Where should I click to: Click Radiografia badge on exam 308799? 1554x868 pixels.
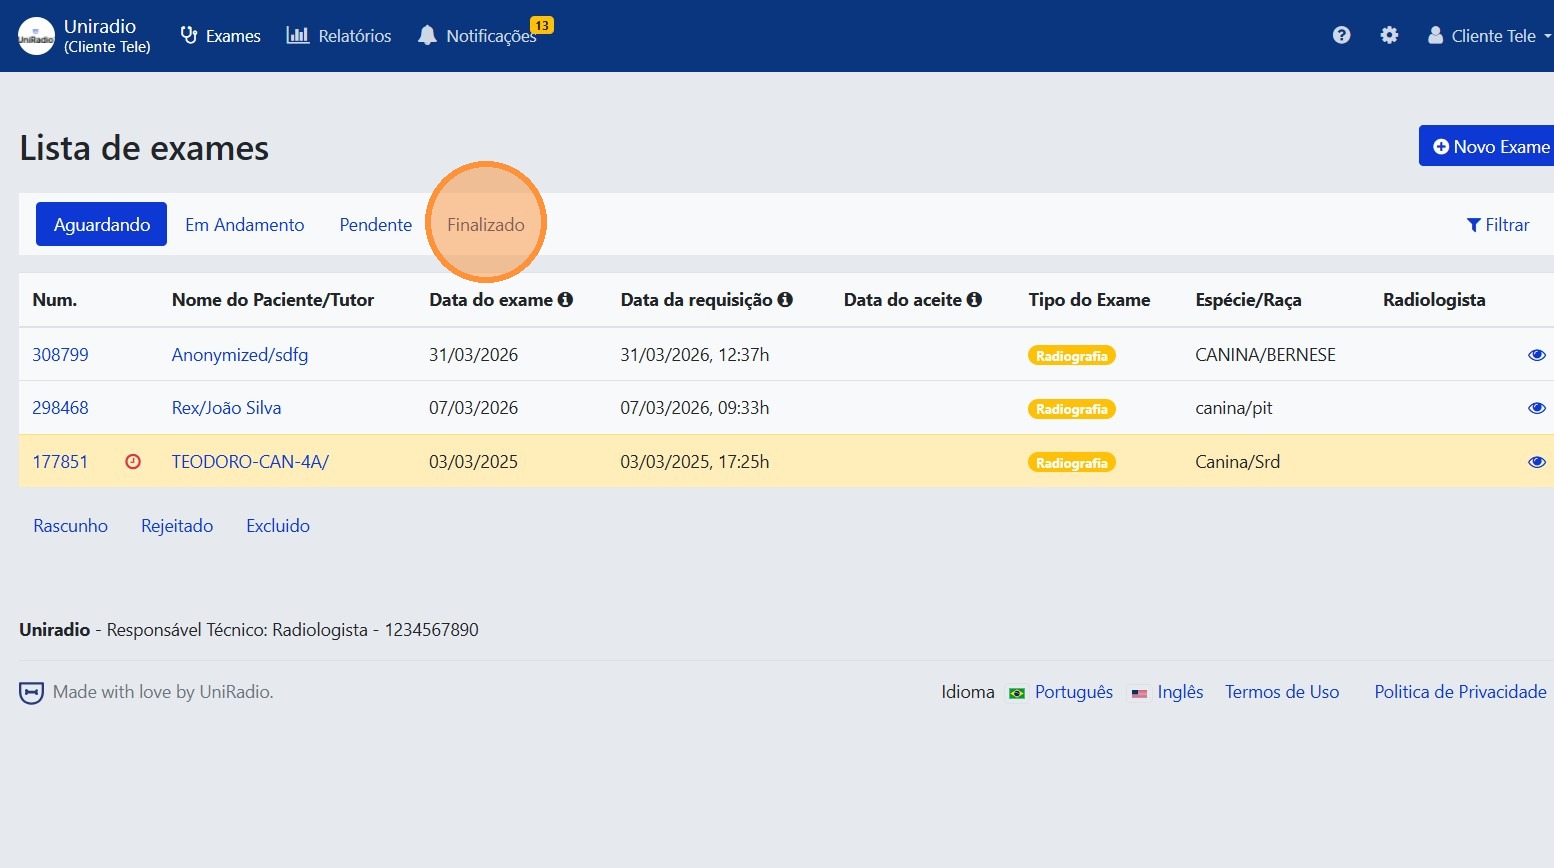click(1071, 356)
